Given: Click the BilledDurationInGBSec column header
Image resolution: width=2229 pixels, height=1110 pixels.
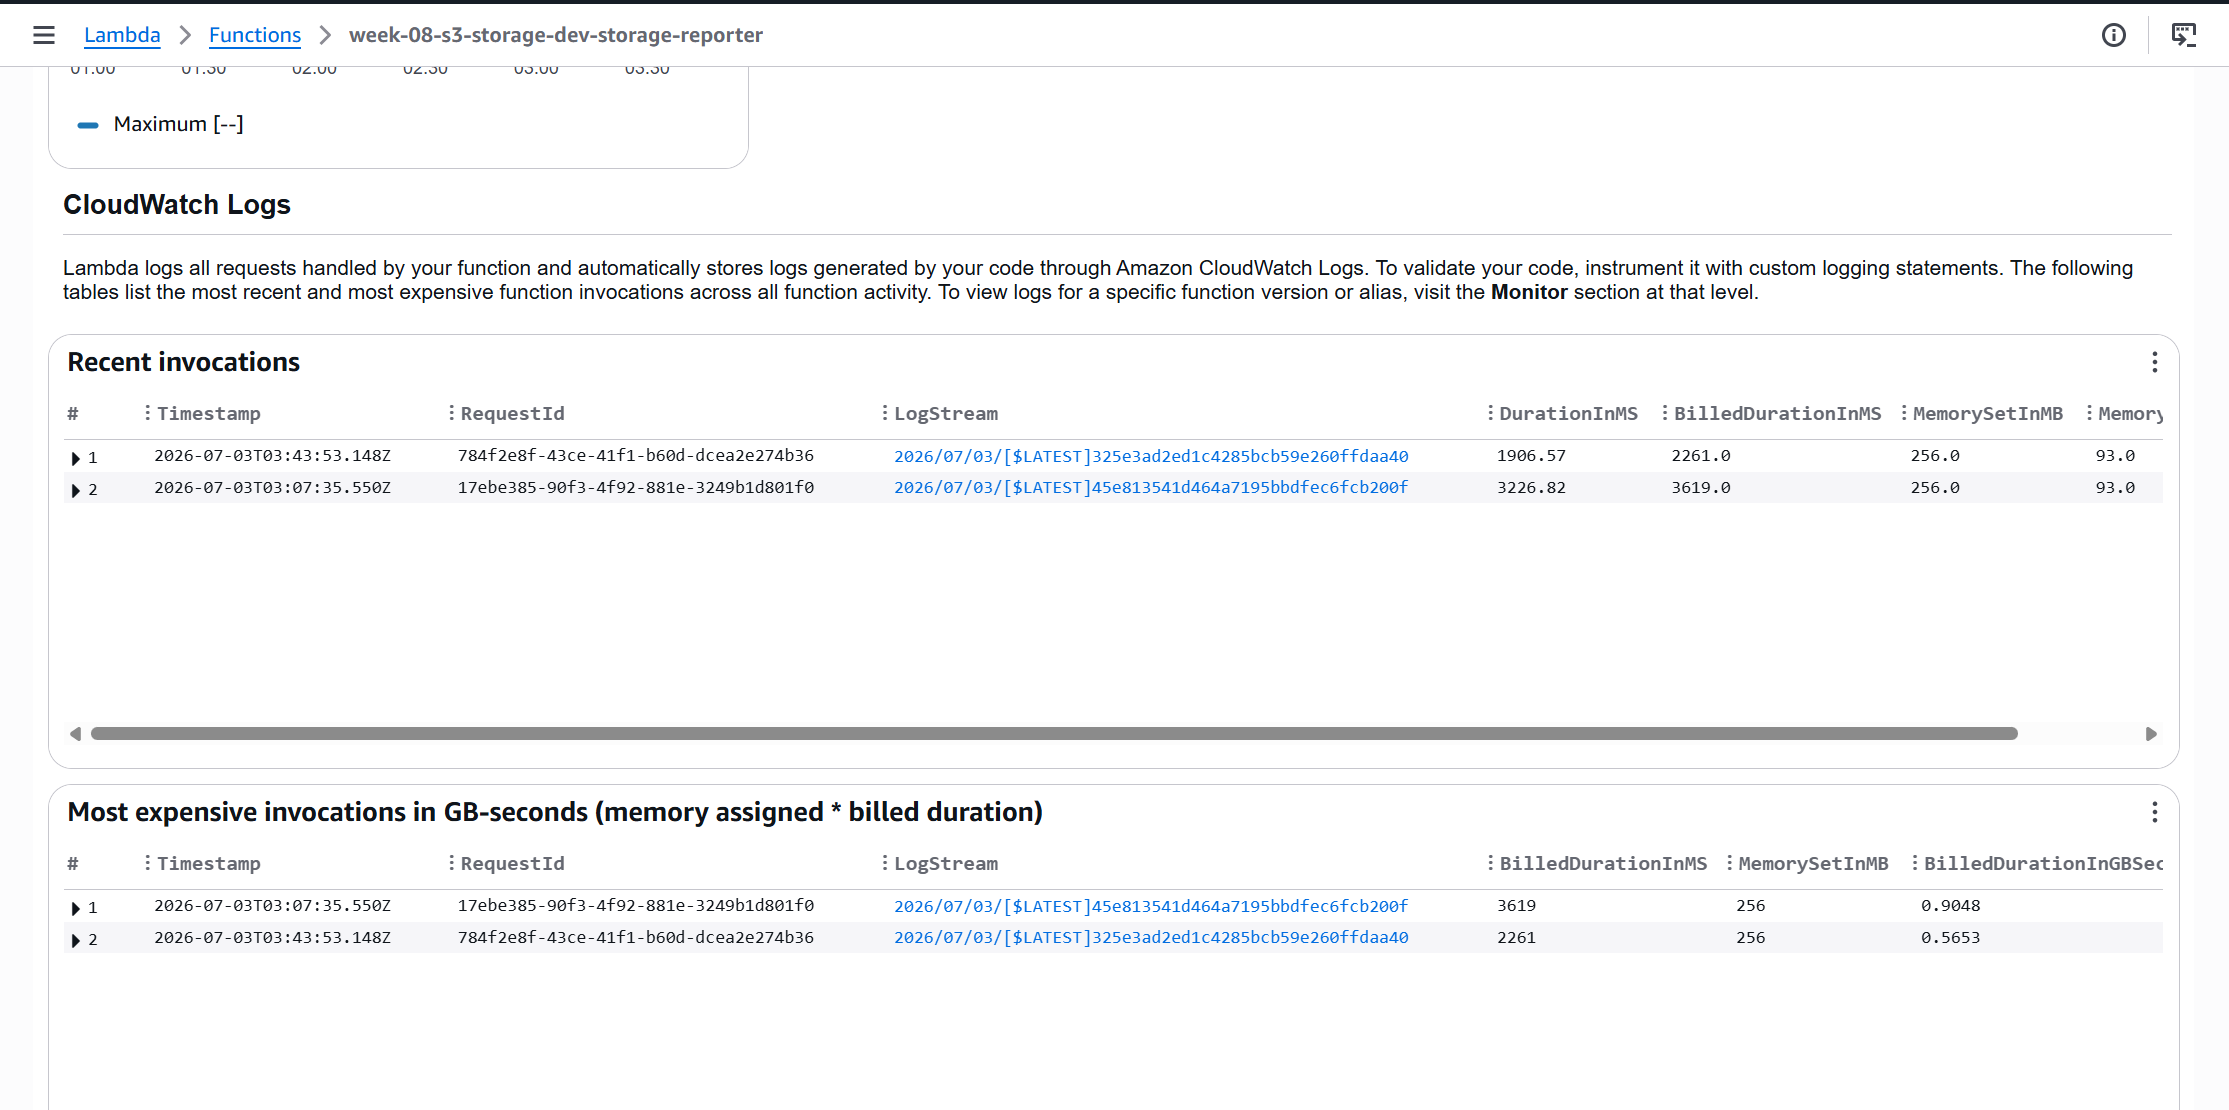Looking at the screenshot, I should tap(2043, 863).
